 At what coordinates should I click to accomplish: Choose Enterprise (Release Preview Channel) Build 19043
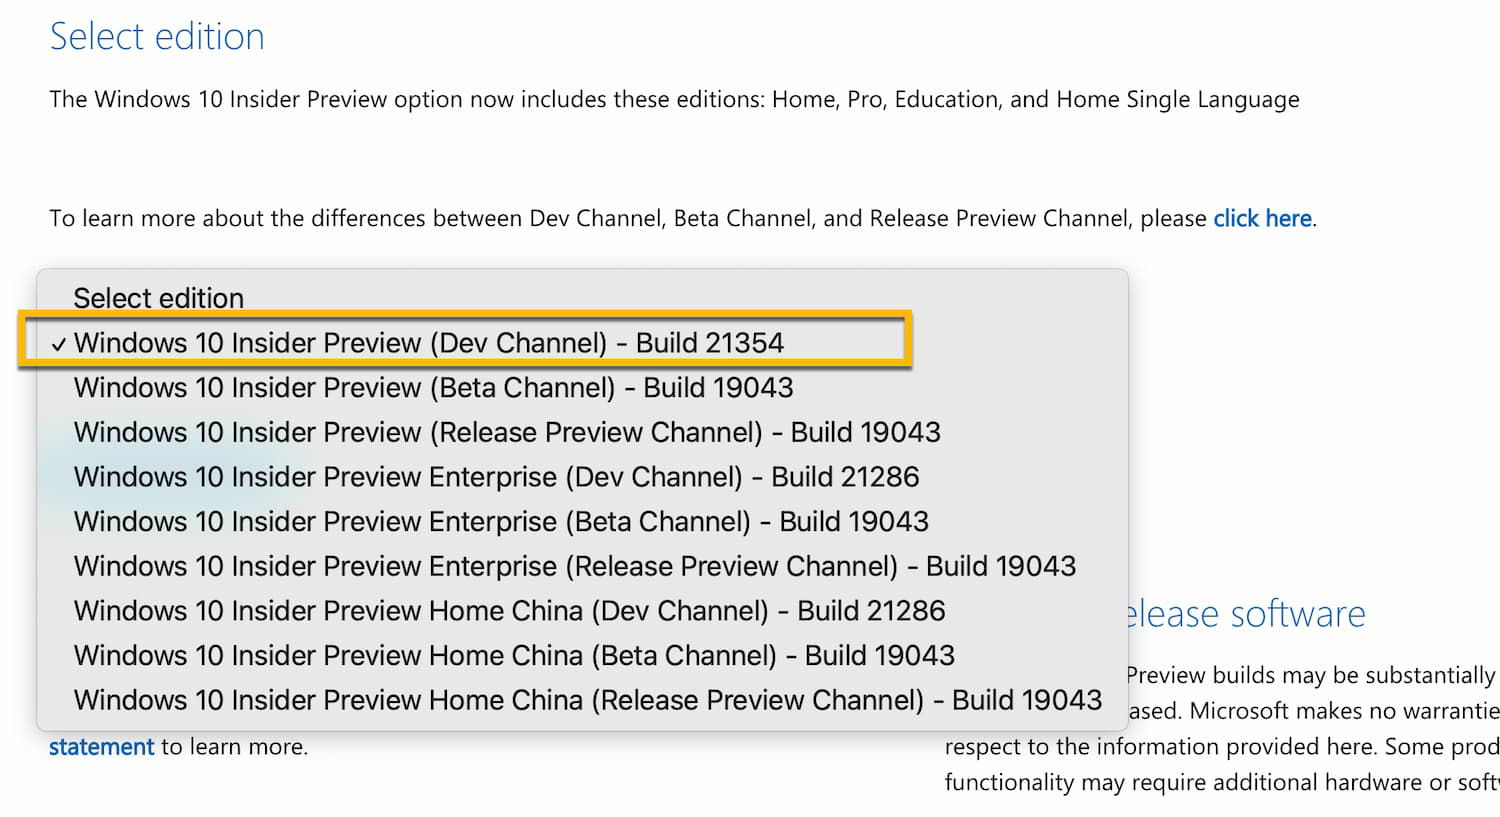(x=573, y=566)
